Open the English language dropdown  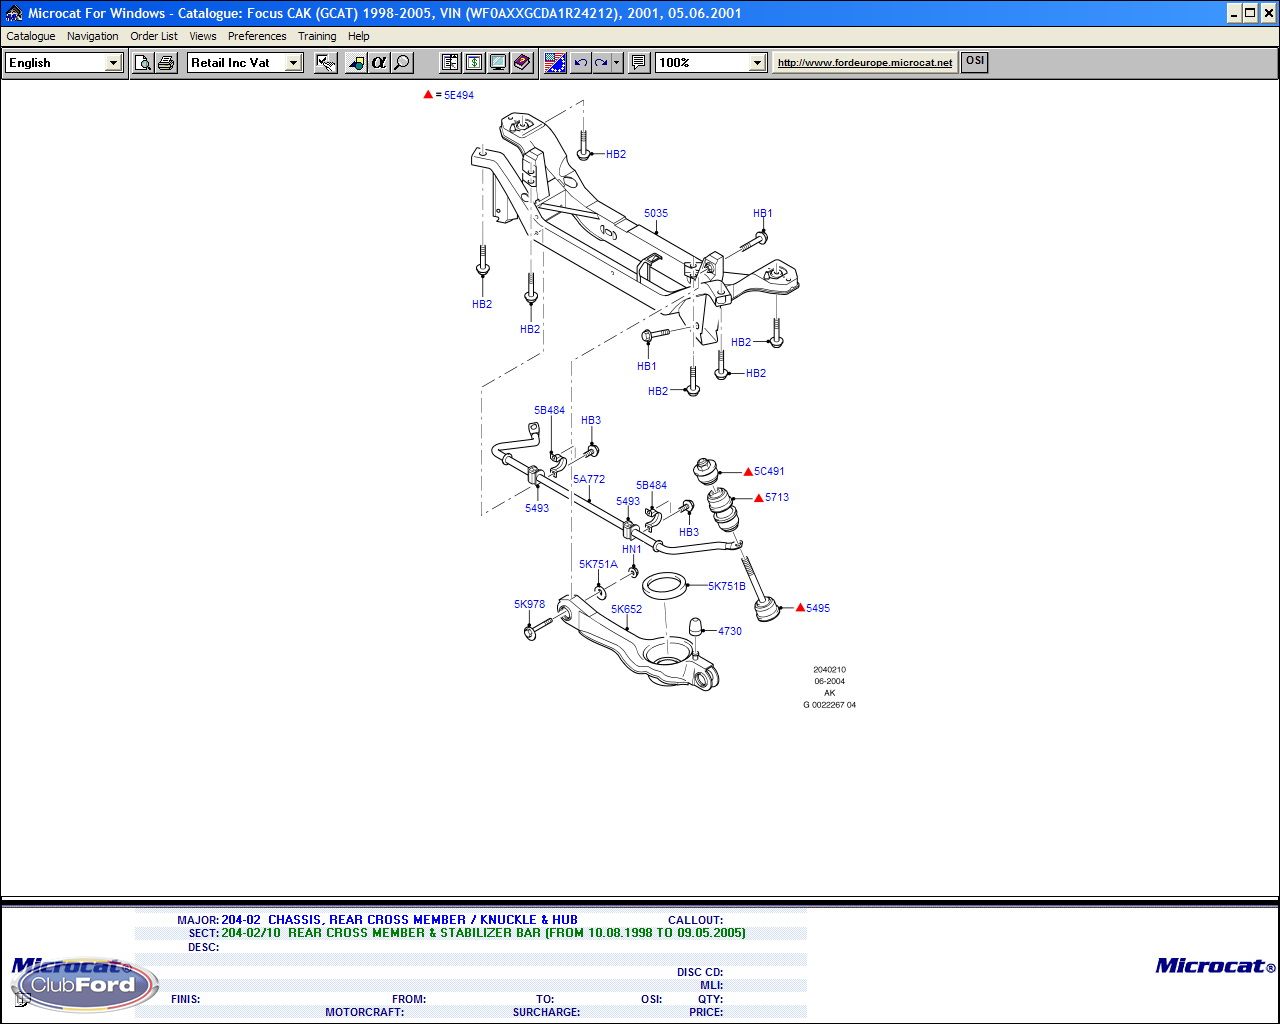pos(113,63)
